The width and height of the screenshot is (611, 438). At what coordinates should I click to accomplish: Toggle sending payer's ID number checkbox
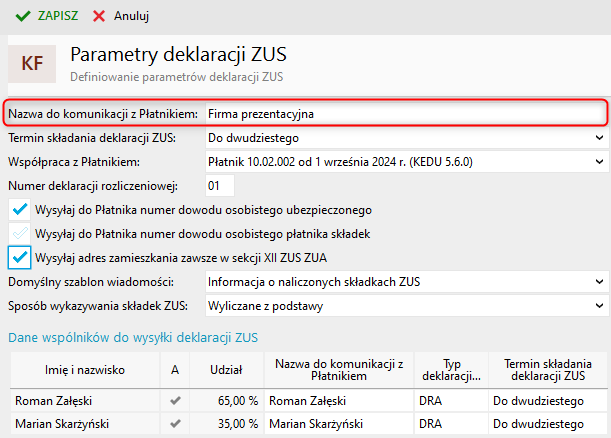tap(20, 233)
